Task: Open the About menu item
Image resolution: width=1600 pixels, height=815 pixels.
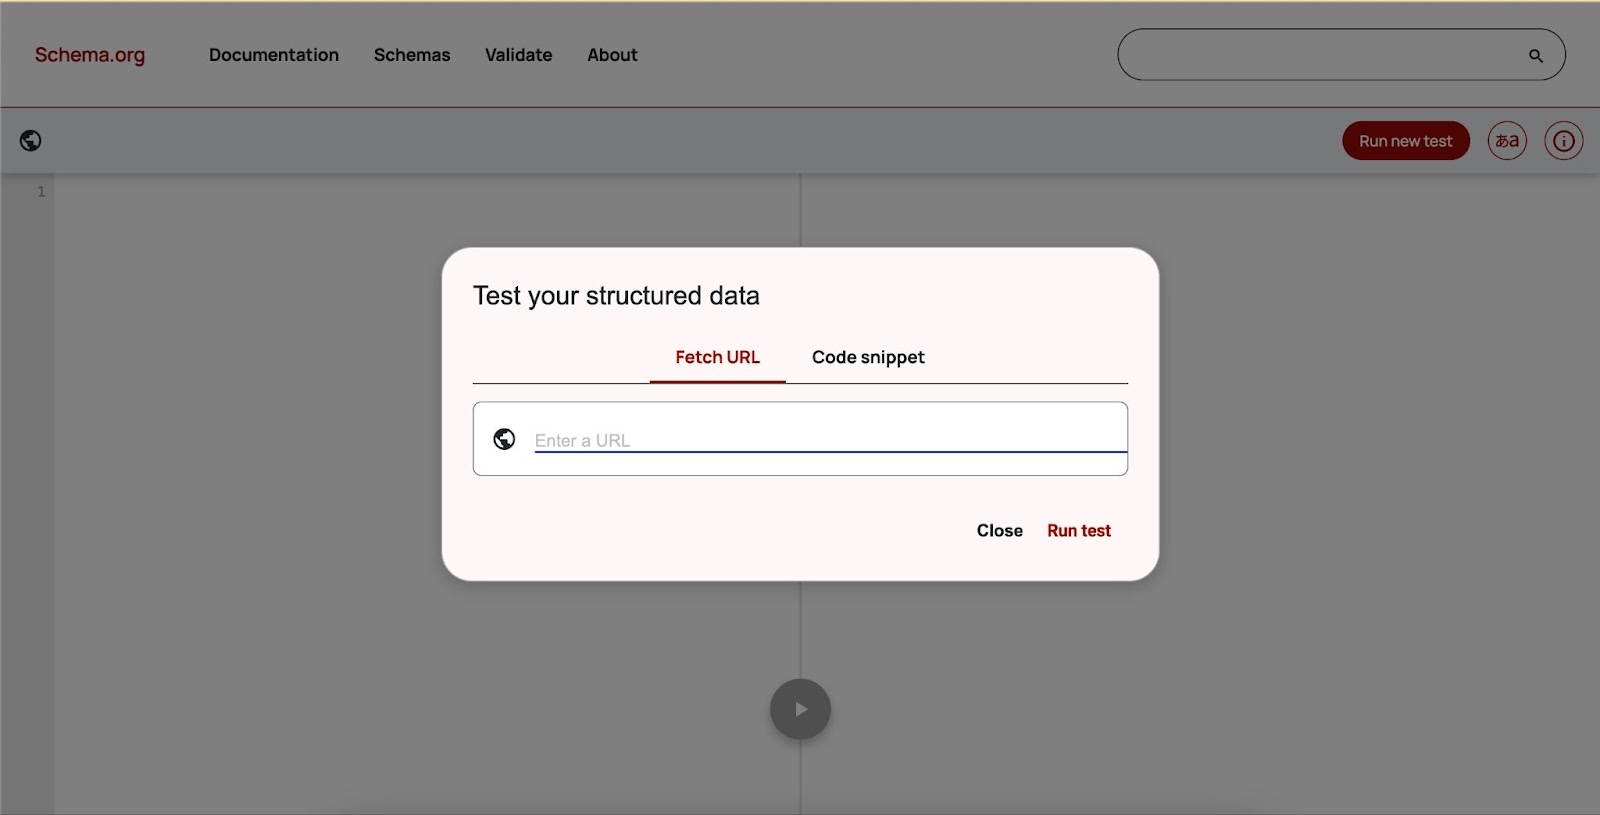Action: pyautogui.click(x=612, y=55)
